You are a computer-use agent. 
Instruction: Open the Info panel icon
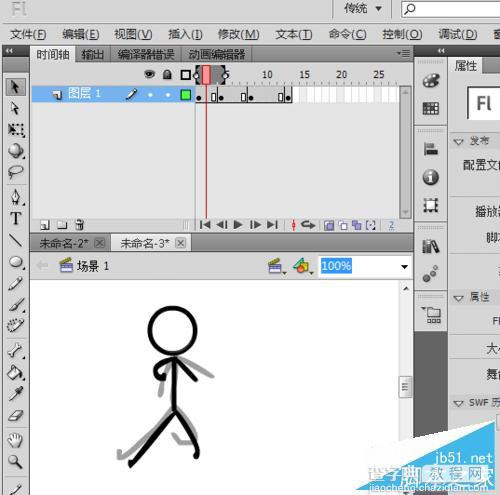tap(431, 177)
